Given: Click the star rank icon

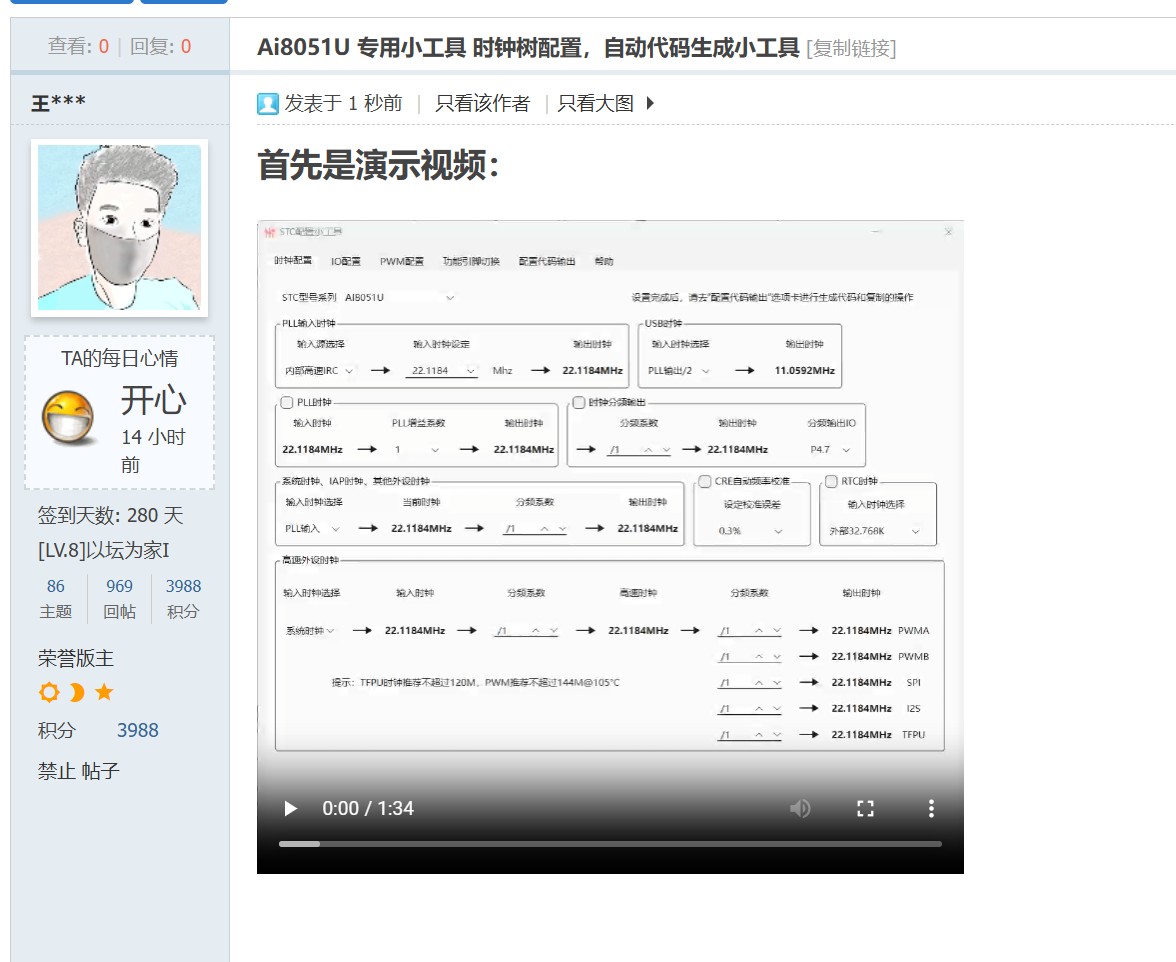Looking at the screenshot, I should click(x=104, y=691).
